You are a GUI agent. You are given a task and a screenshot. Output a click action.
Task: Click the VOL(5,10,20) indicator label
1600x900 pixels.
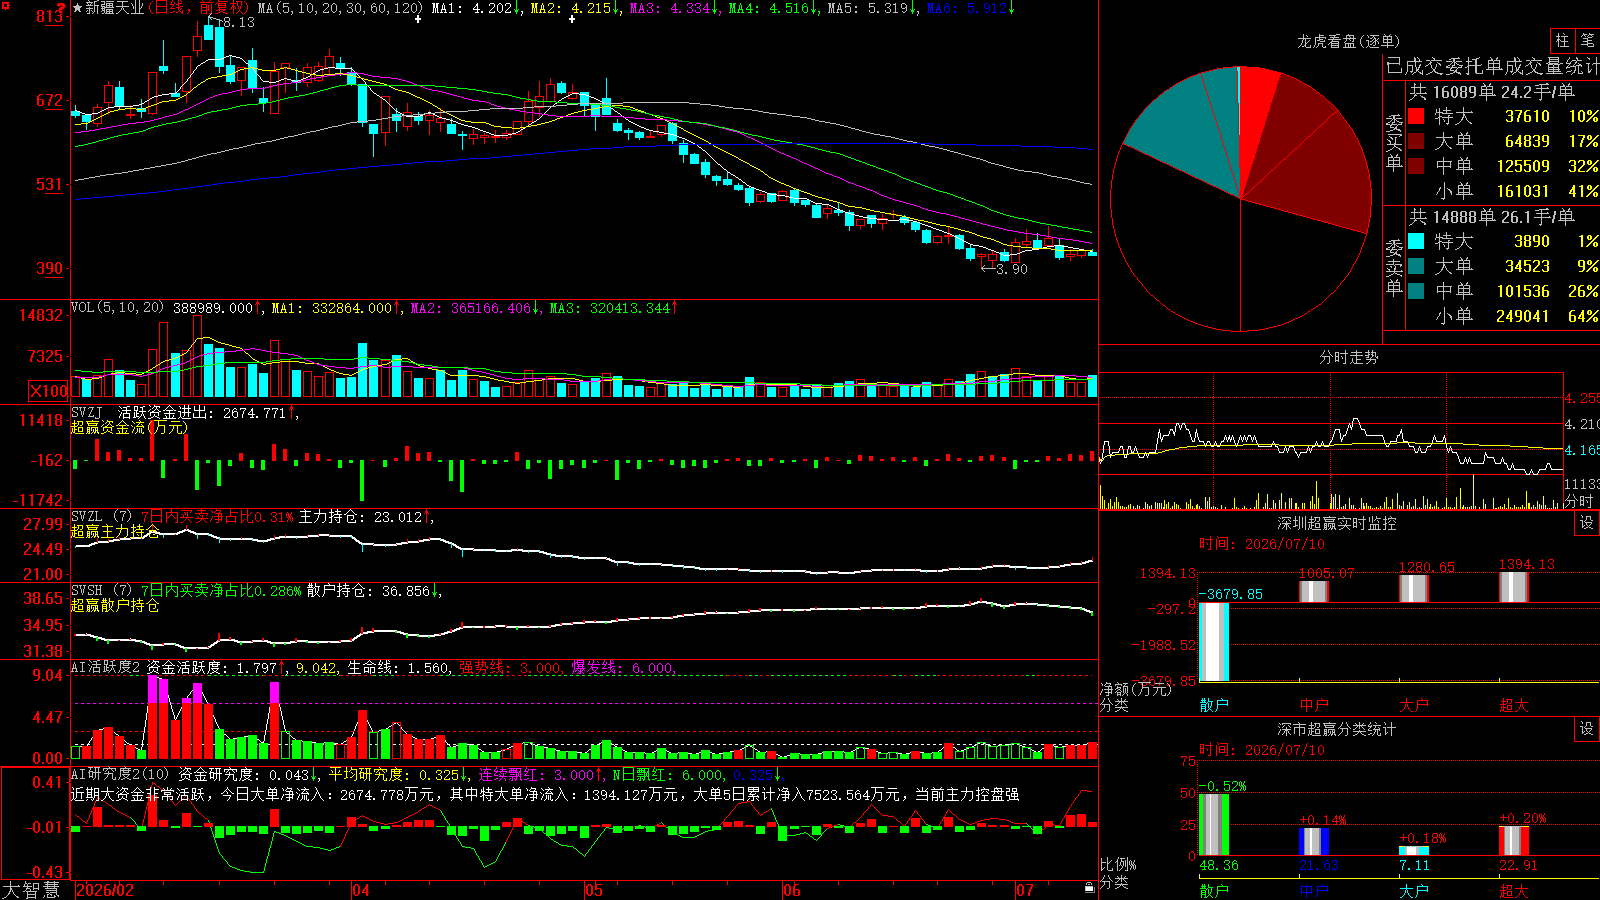point(117,307)
